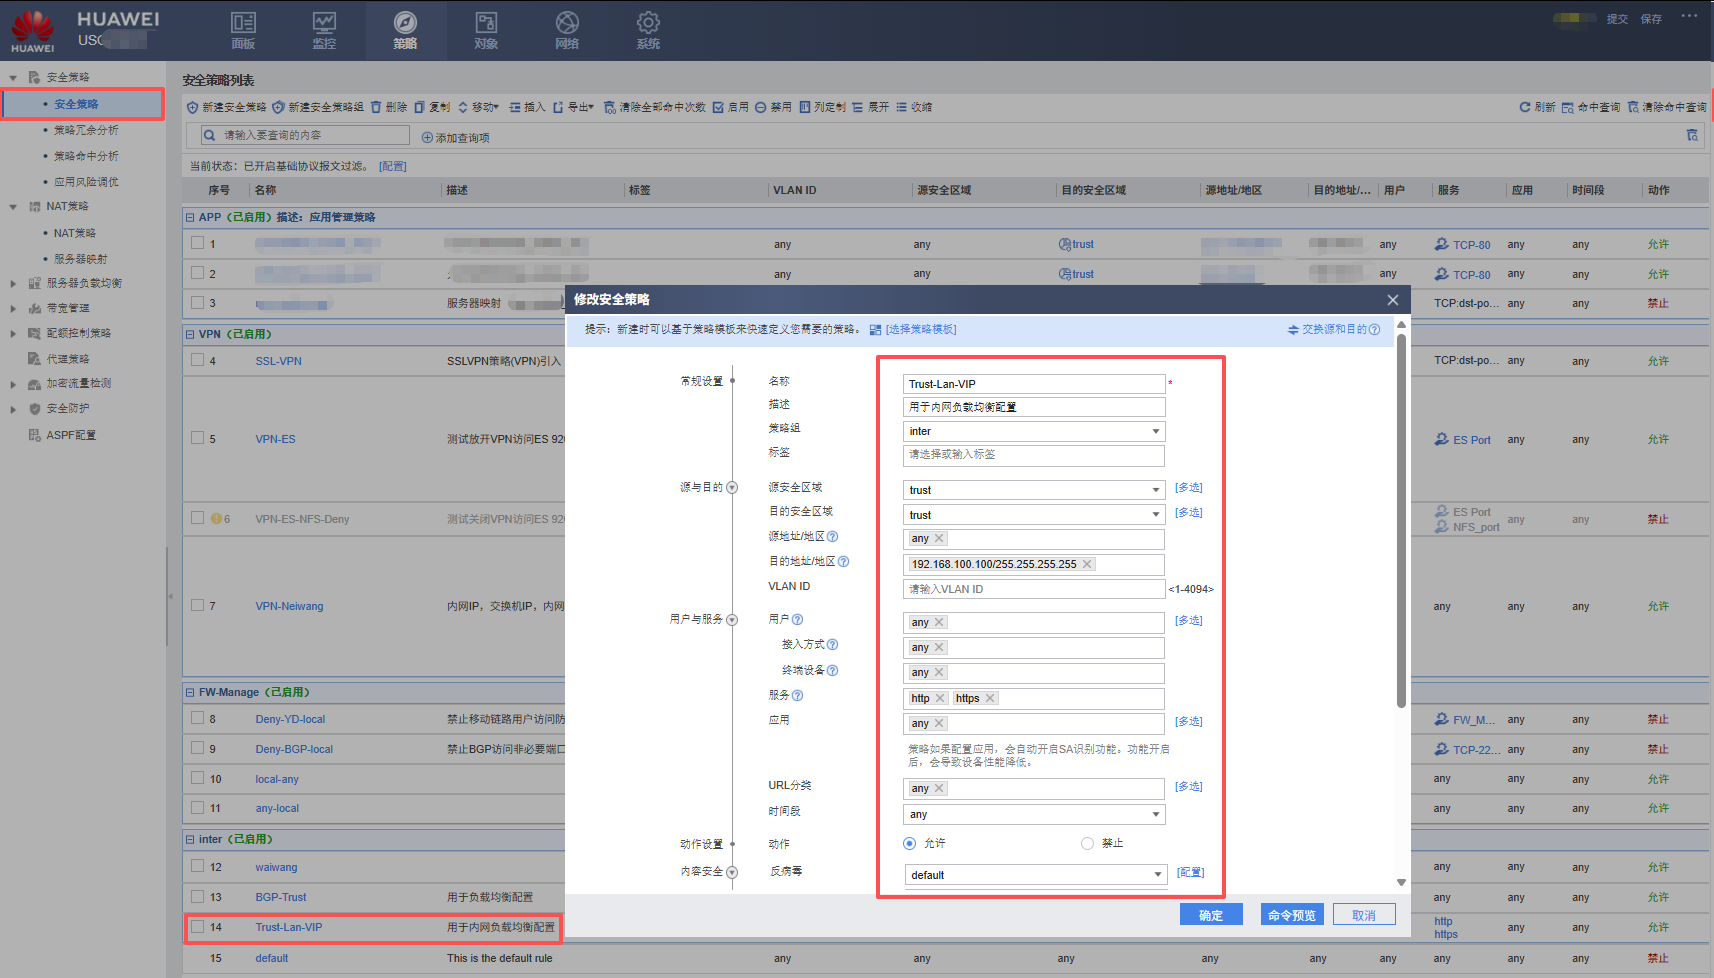Open the 移动 move dropdown in toolbar
1714x978 pixels.
coord(478,107)
